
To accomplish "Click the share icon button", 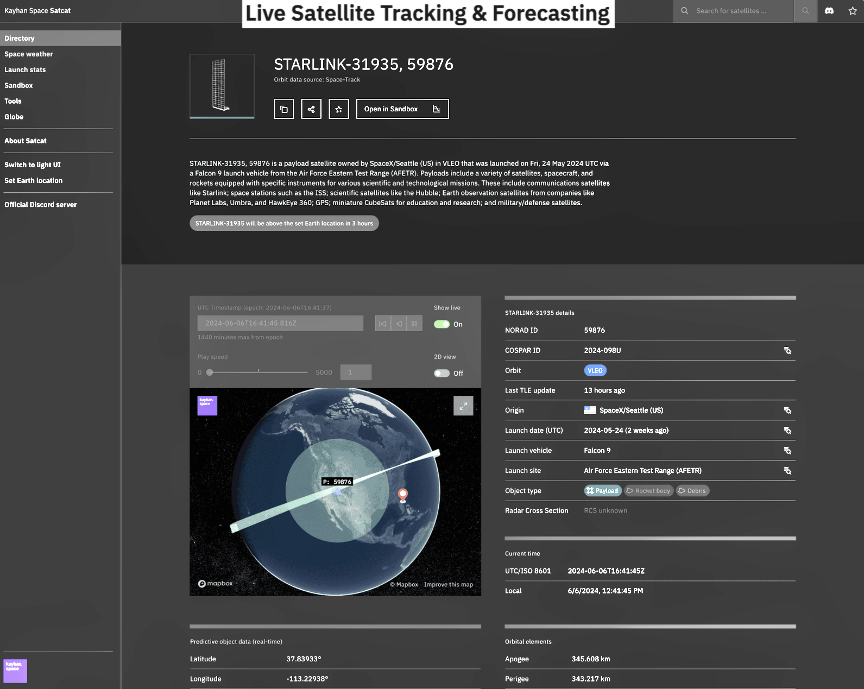I will [311, 109].
